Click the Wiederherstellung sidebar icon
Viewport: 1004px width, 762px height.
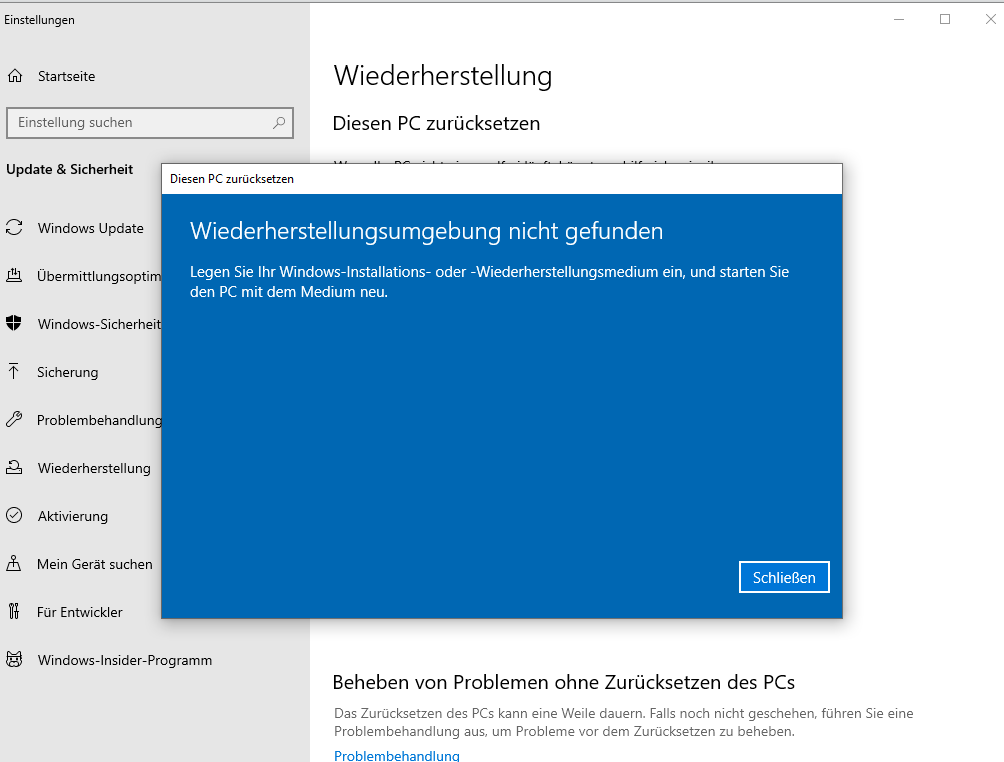pos(14,467)
